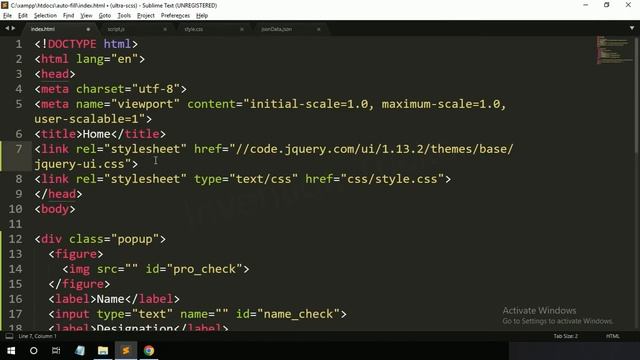
Task: Click on 'user-scalable=1' text
Action: pos(86,119)
